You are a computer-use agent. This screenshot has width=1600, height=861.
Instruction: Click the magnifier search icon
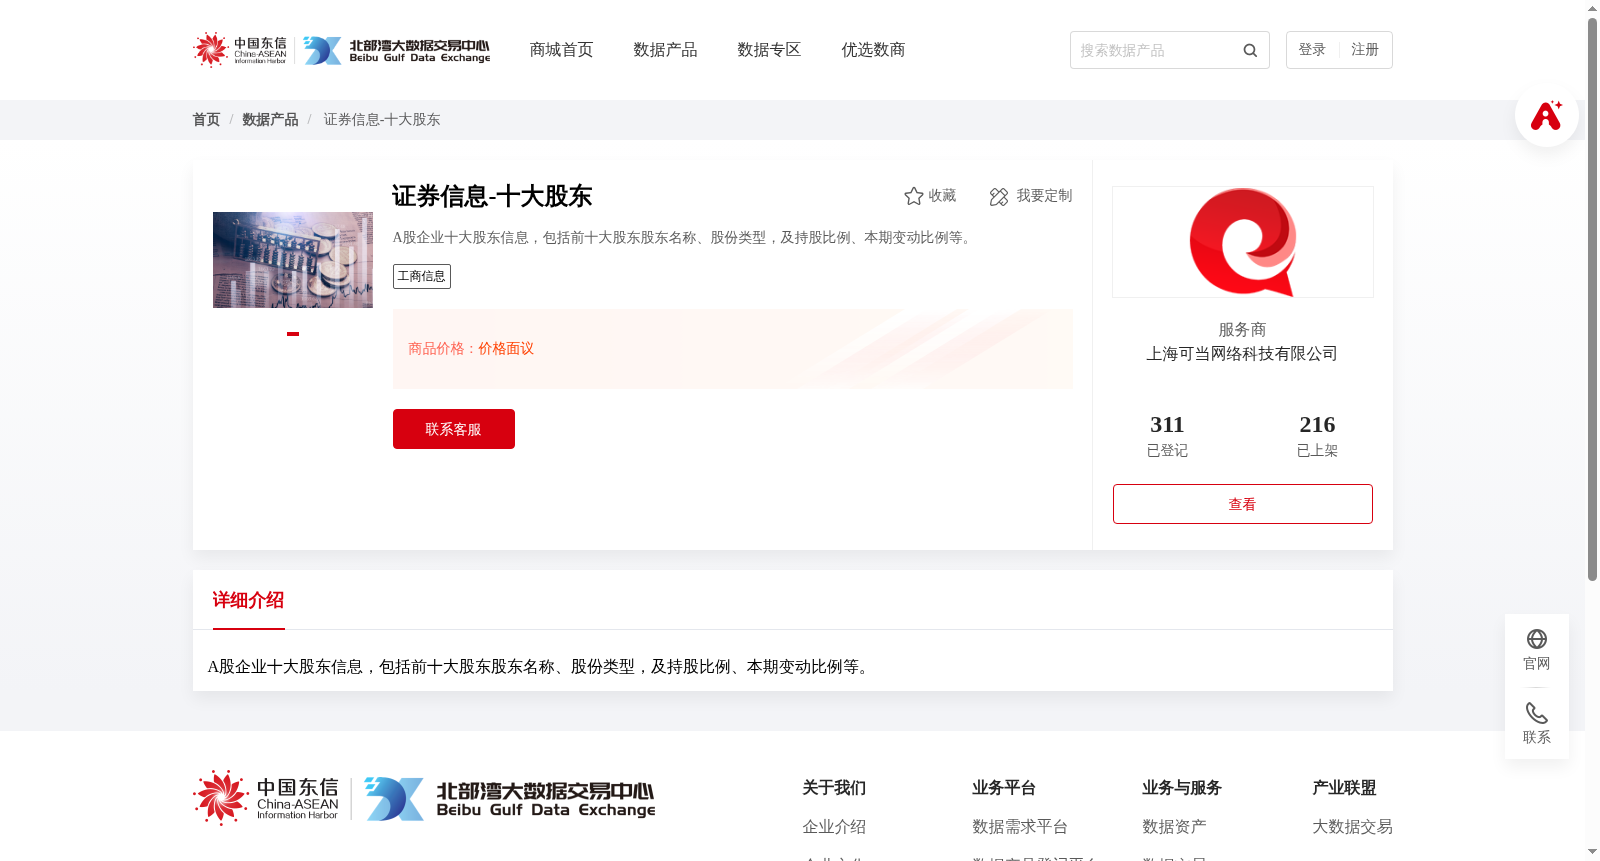[1250, 50]
